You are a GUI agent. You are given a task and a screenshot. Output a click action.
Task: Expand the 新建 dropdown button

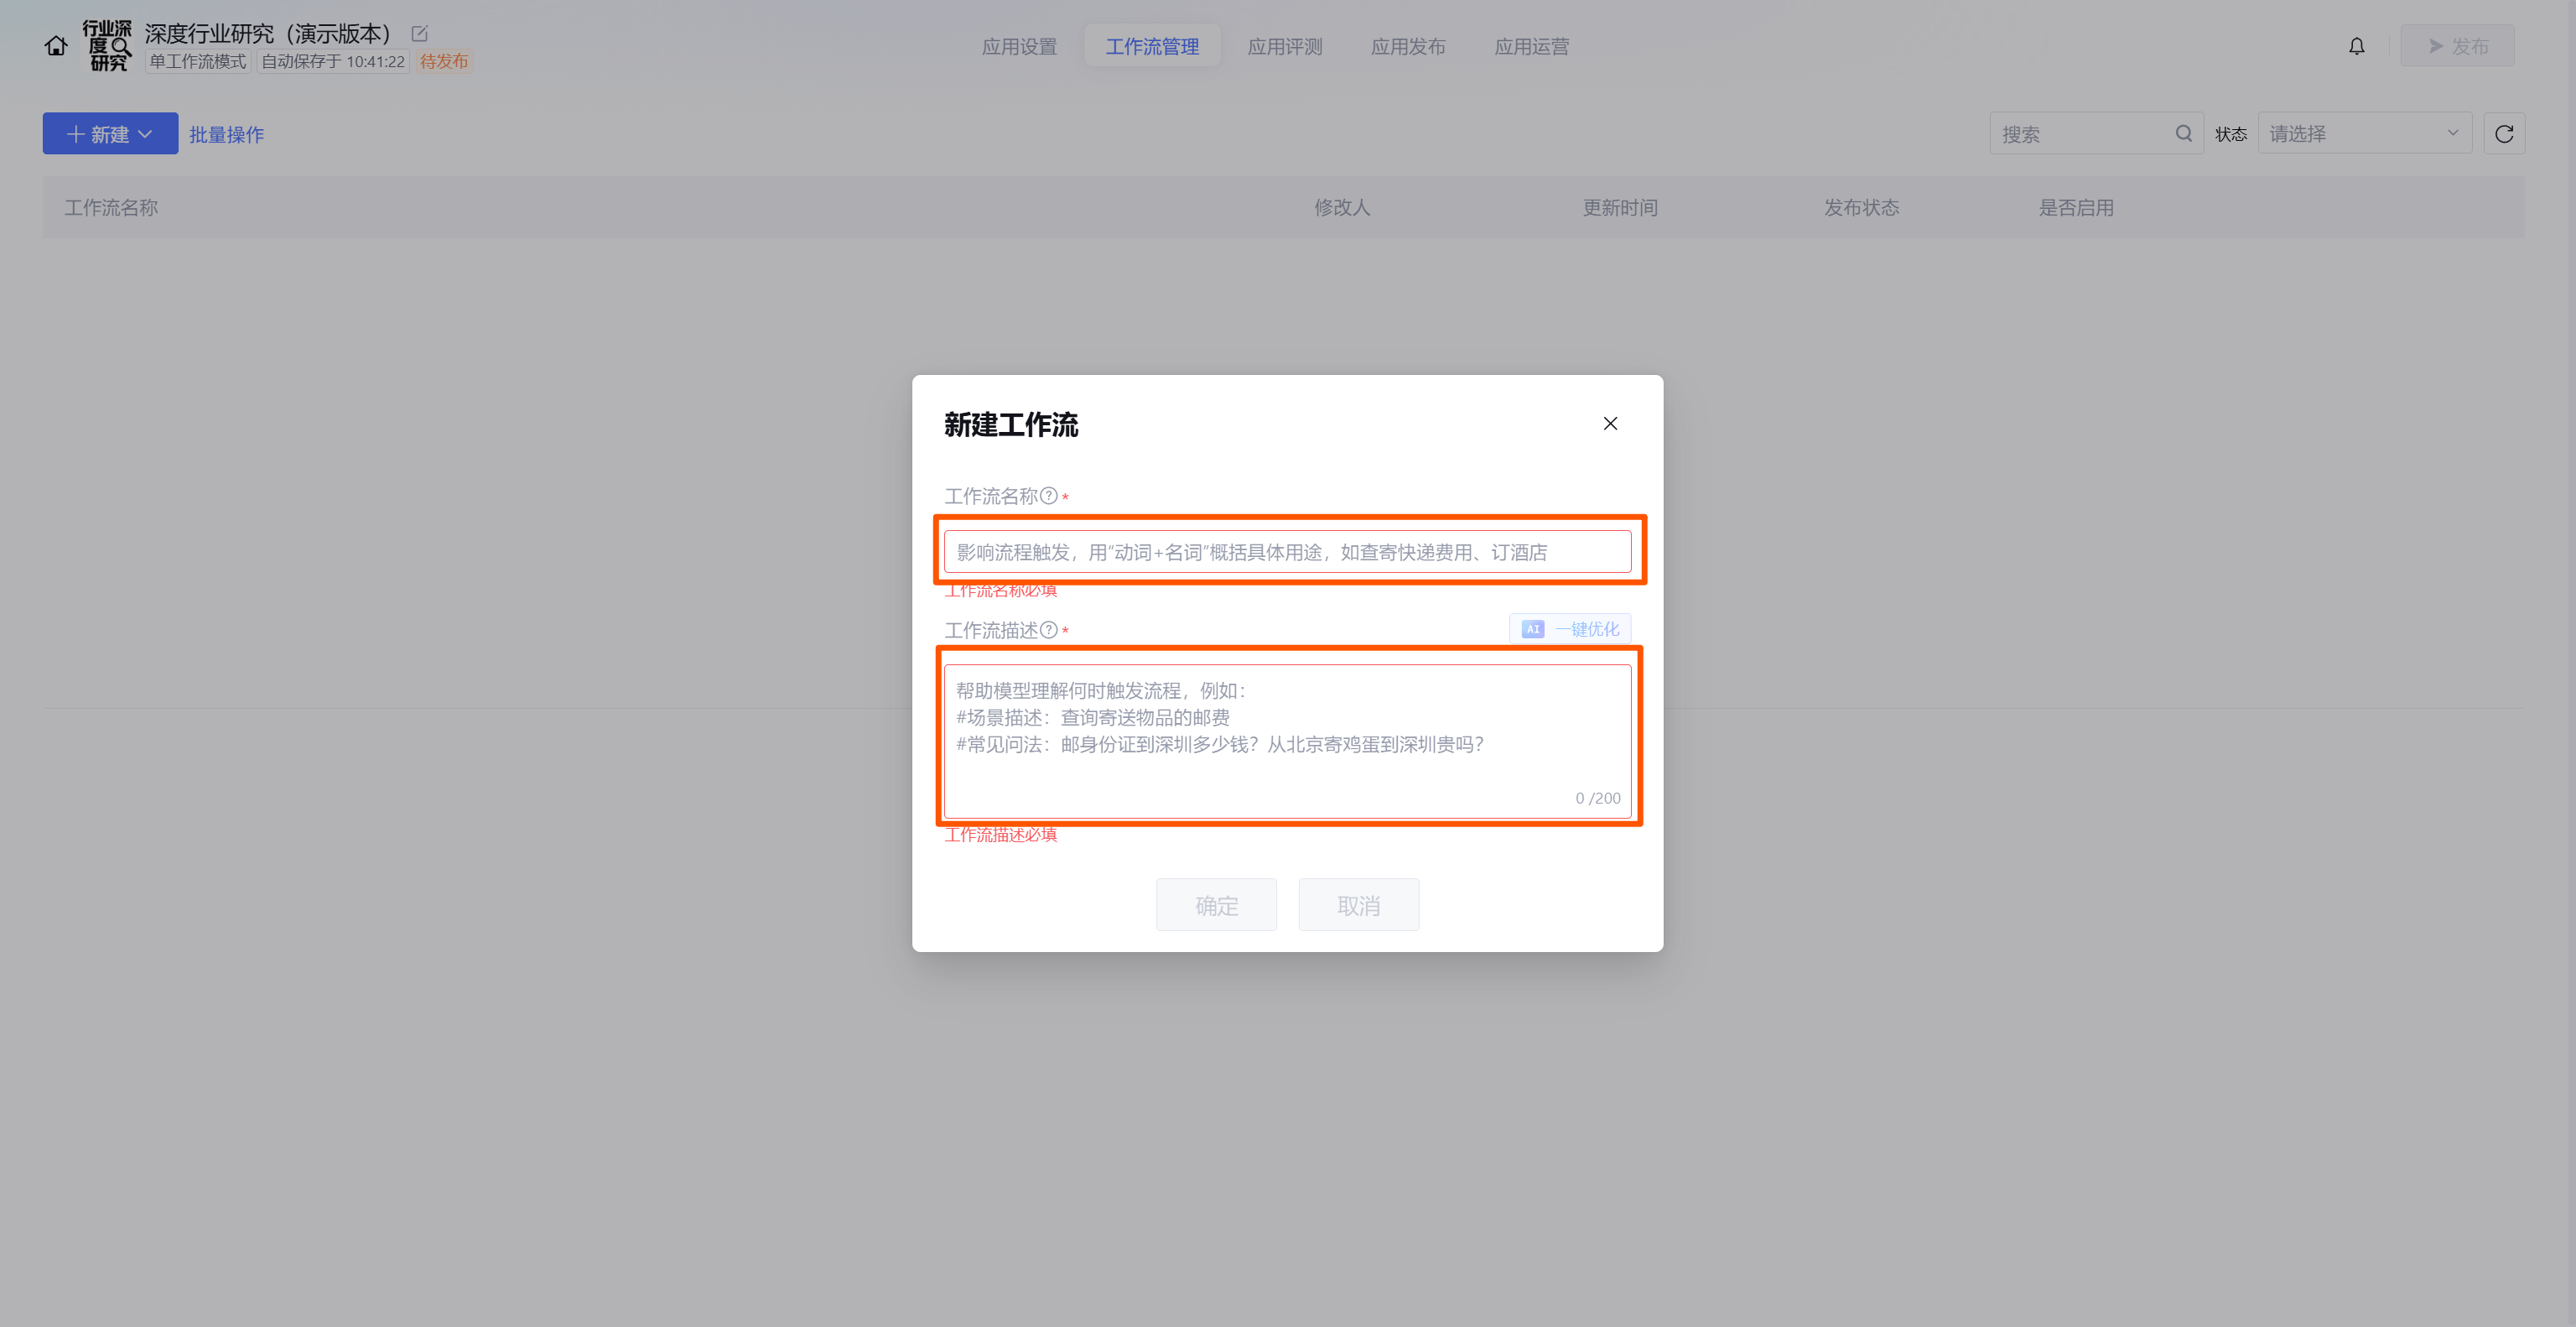click(110, 134)
